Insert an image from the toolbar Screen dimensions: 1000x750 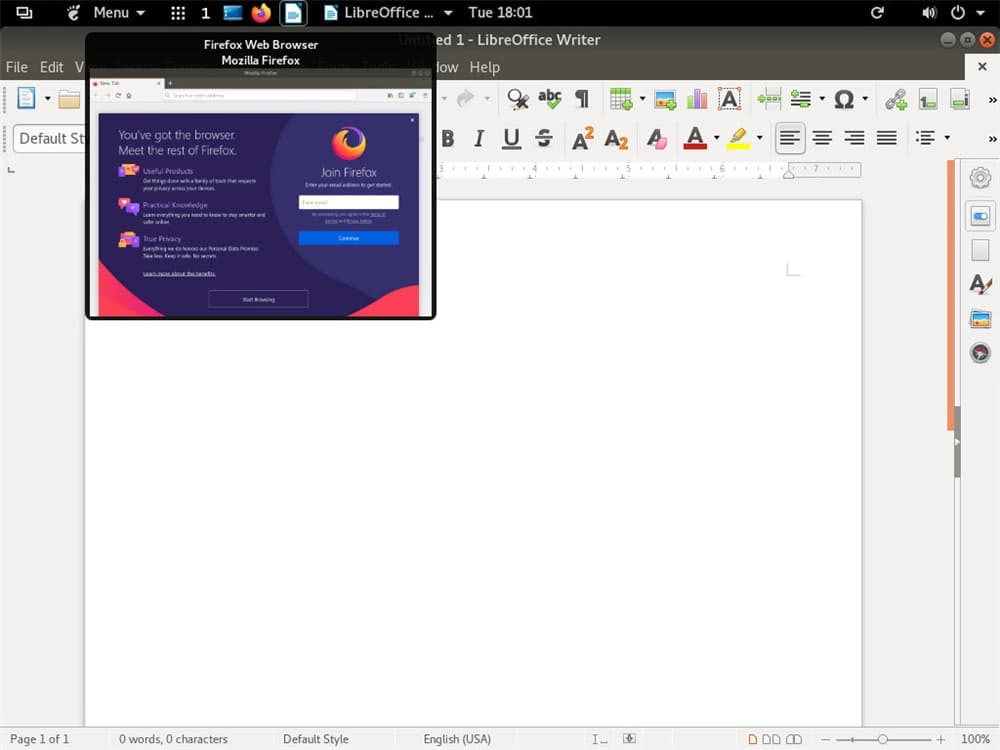665,99
